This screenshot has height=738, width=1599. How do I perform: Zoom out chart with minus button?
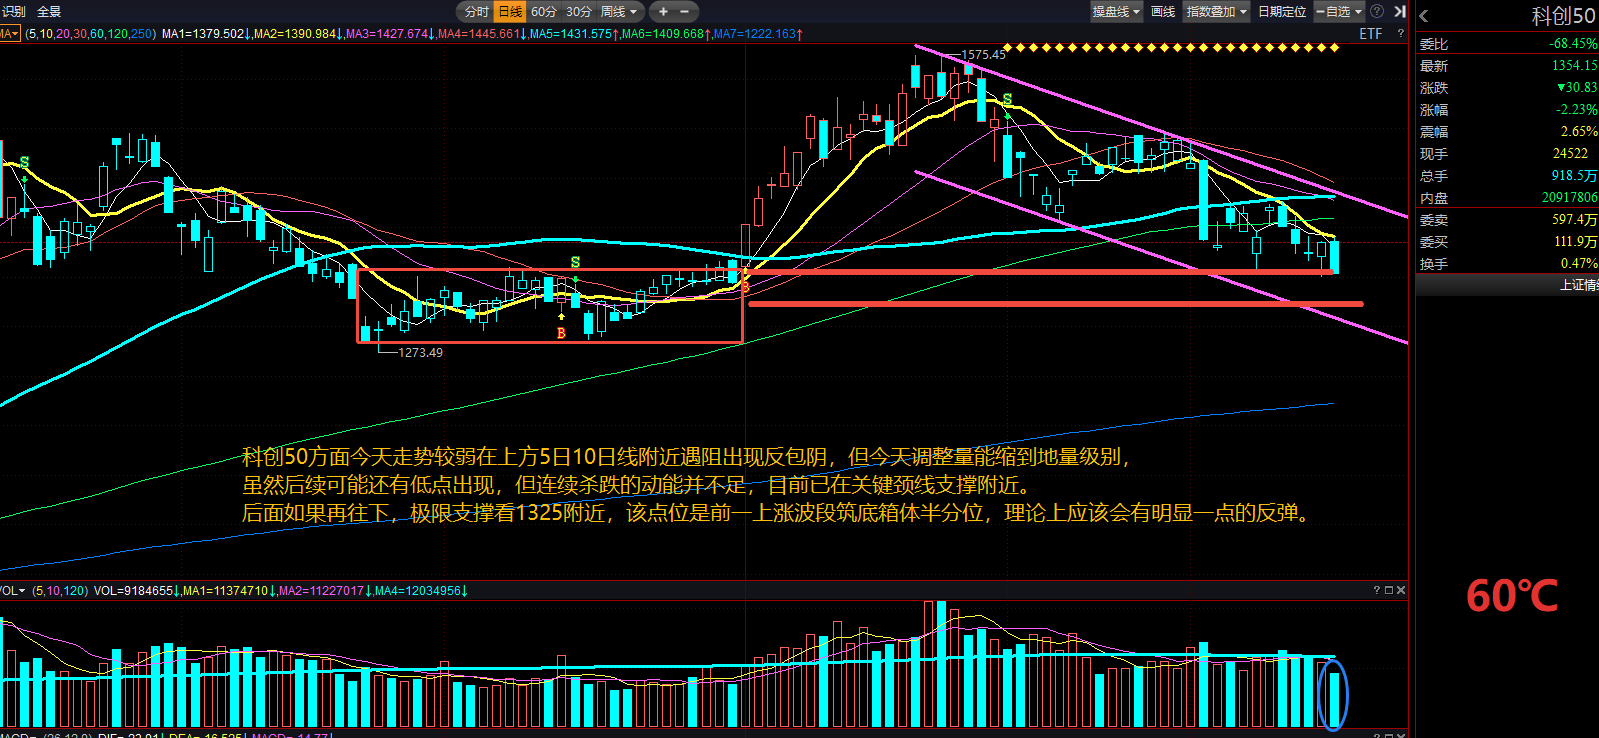tap(685, 12)
